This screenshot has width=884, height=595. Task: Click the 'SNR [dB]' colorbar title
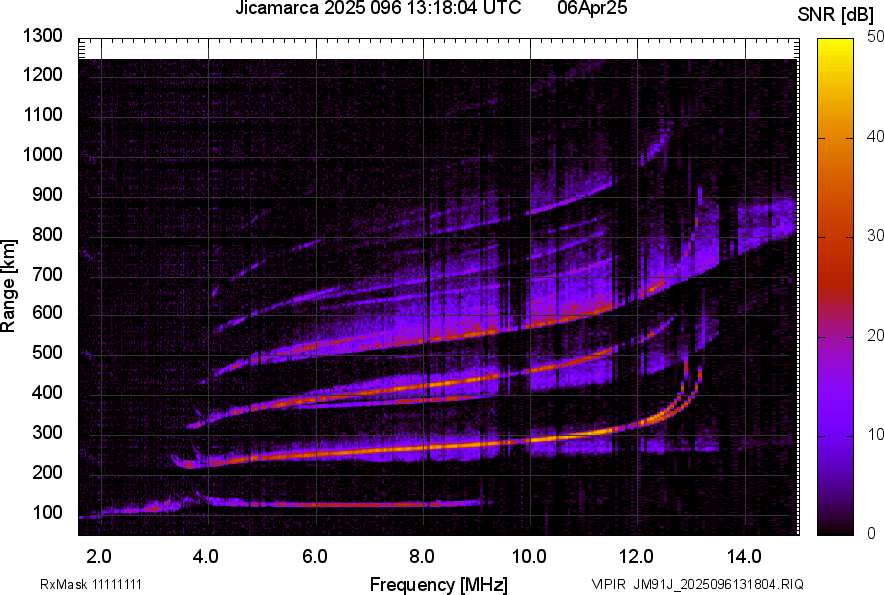pos(836,15)
